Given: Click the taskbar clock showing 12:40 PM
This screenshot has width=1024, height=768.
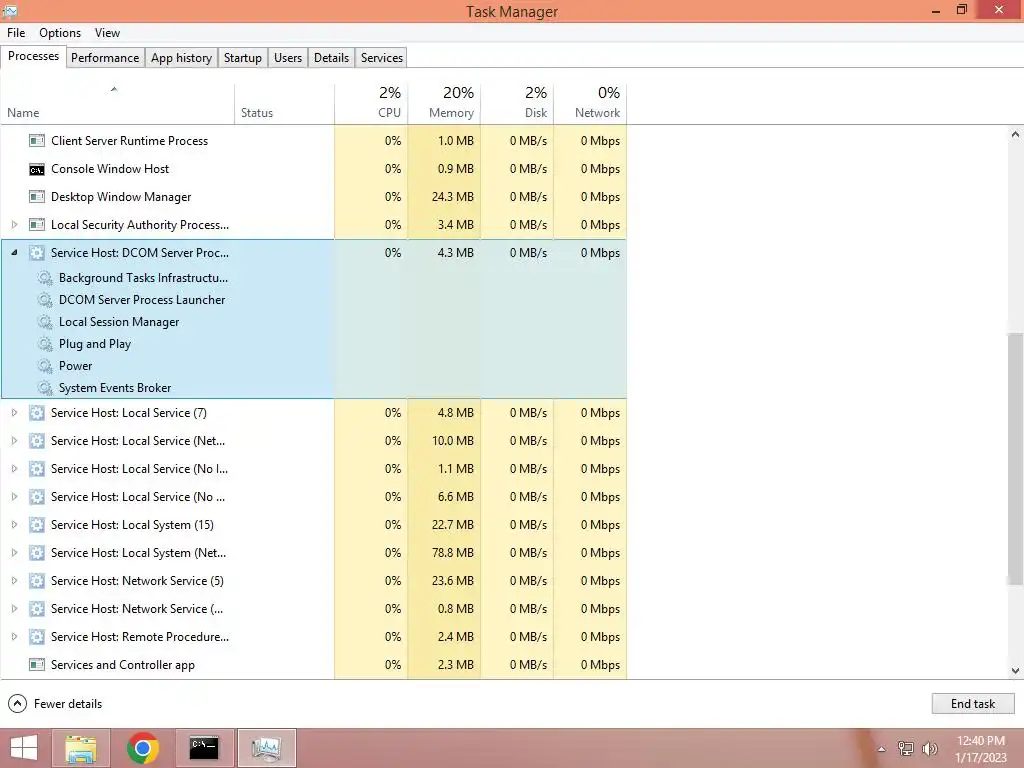Looking at the screenshot, I should pos(981,749).
